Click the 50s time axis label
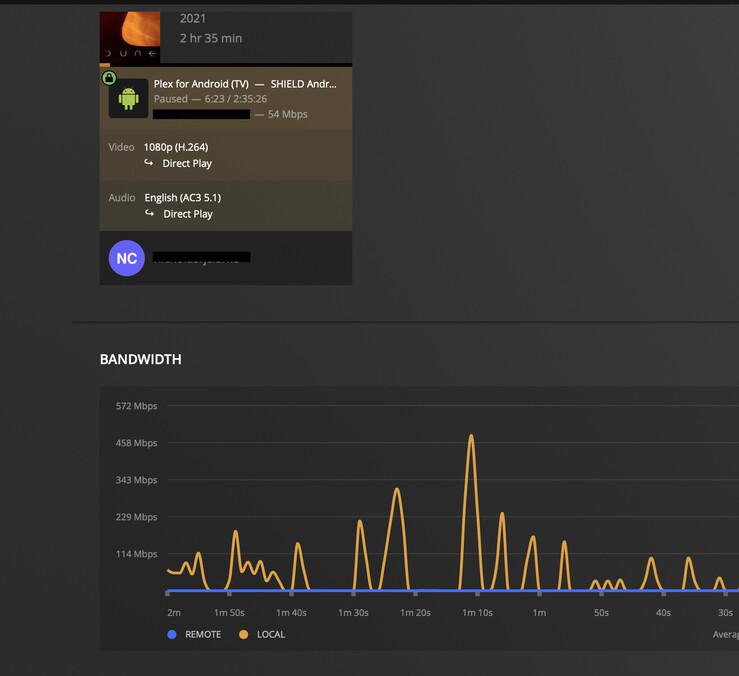 click(601, 613)
